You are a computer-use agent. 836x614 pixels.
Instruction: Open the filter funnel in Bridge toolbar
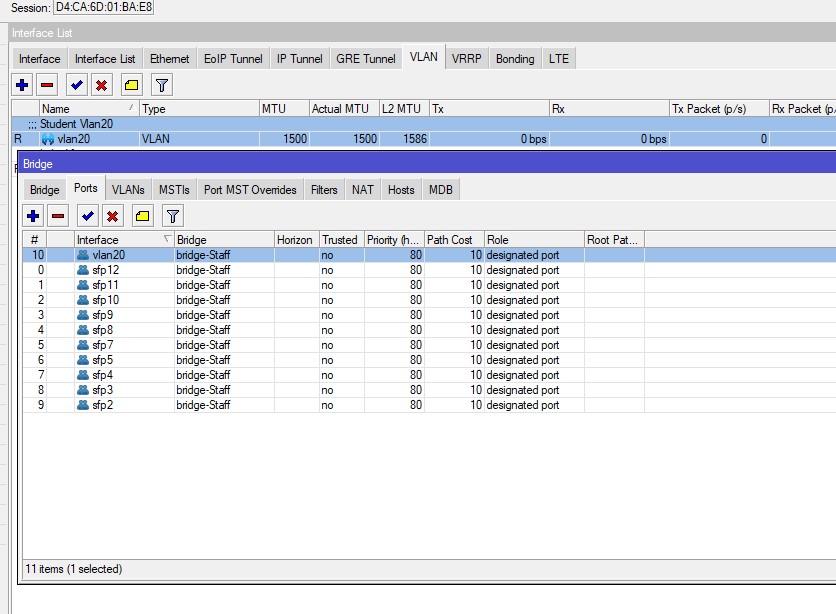click(x=172, y=216)
